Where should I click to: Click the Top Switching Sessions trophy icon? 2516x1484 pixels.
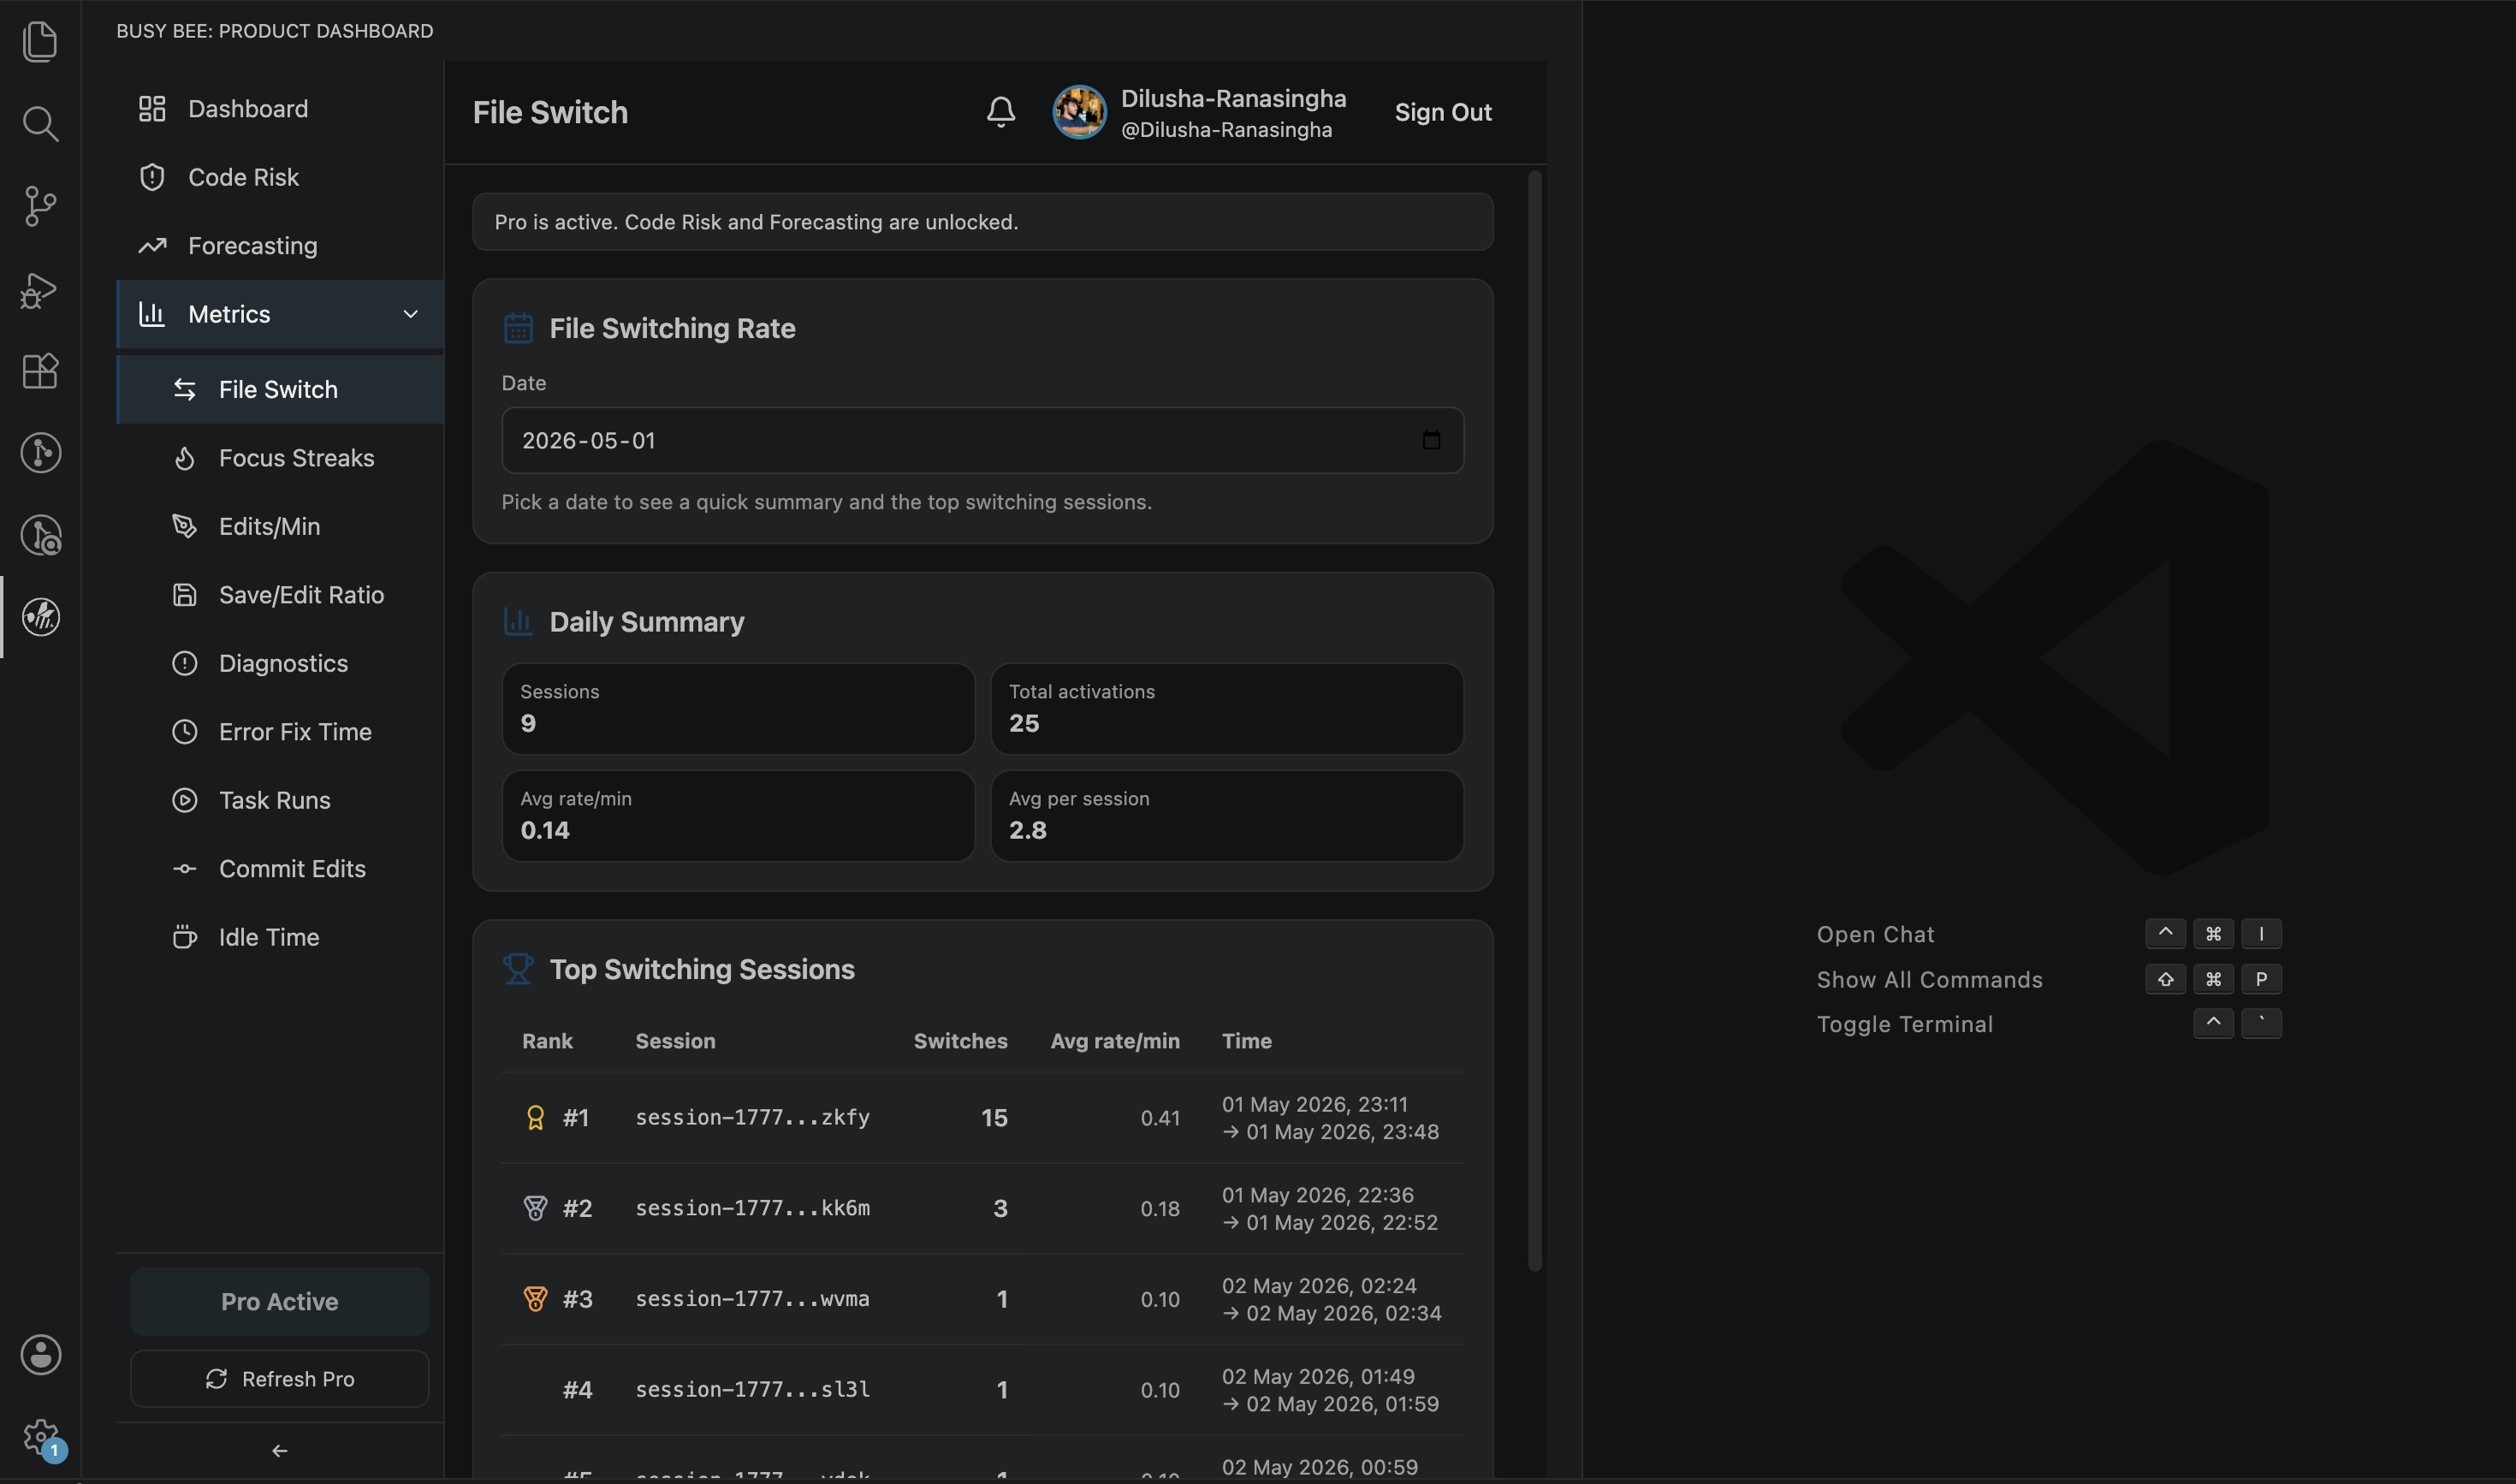tap(518, 969)
